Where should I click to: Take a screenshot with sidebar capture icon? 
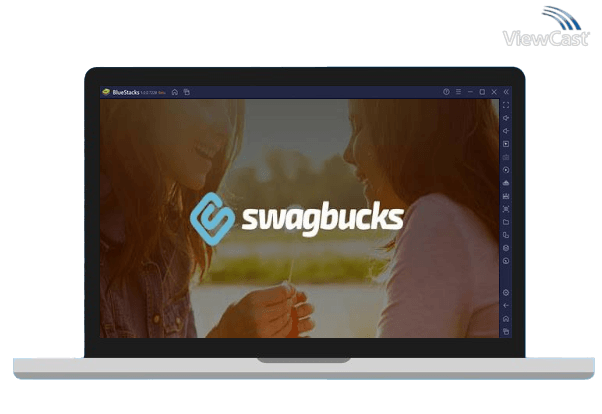(506, 209)
